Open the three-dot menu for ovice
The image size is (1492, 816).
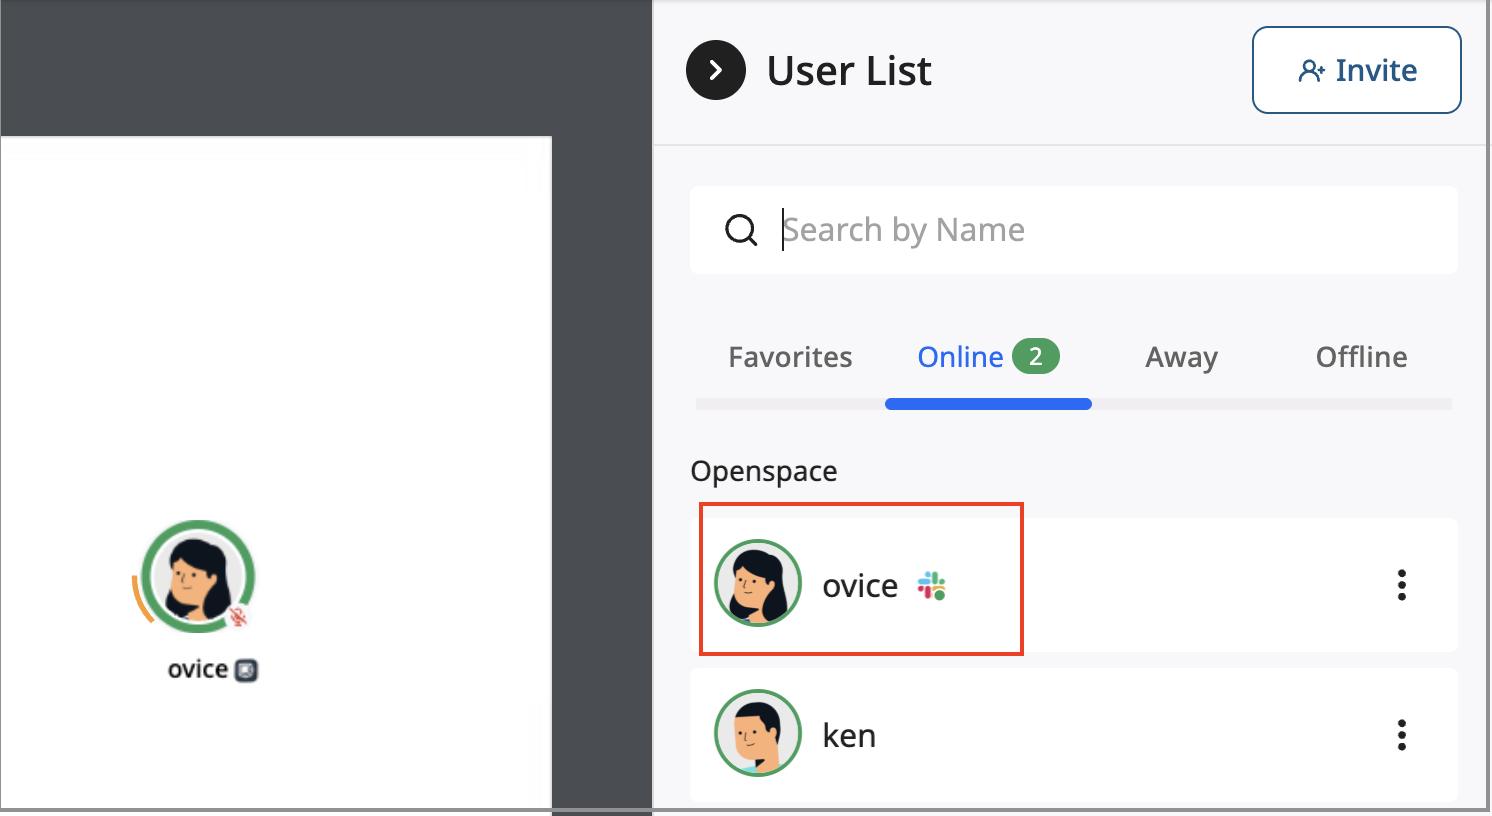click(1402, 585)
